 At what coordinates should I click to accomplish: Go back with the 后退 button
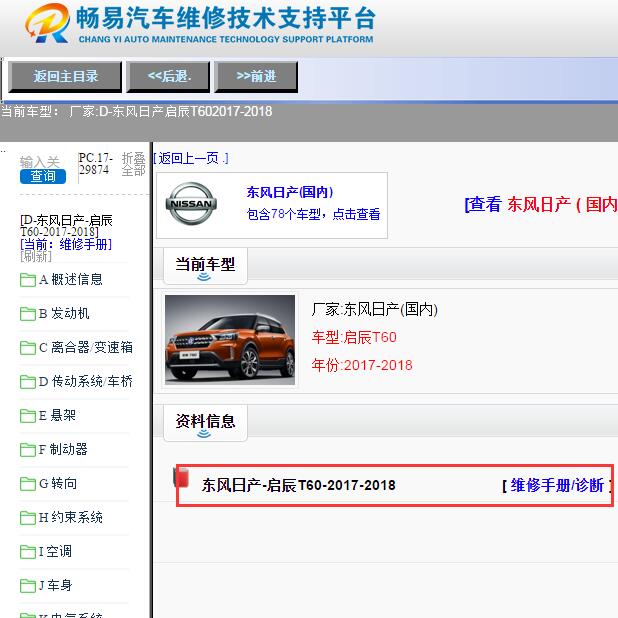click(x=168, y=76)
